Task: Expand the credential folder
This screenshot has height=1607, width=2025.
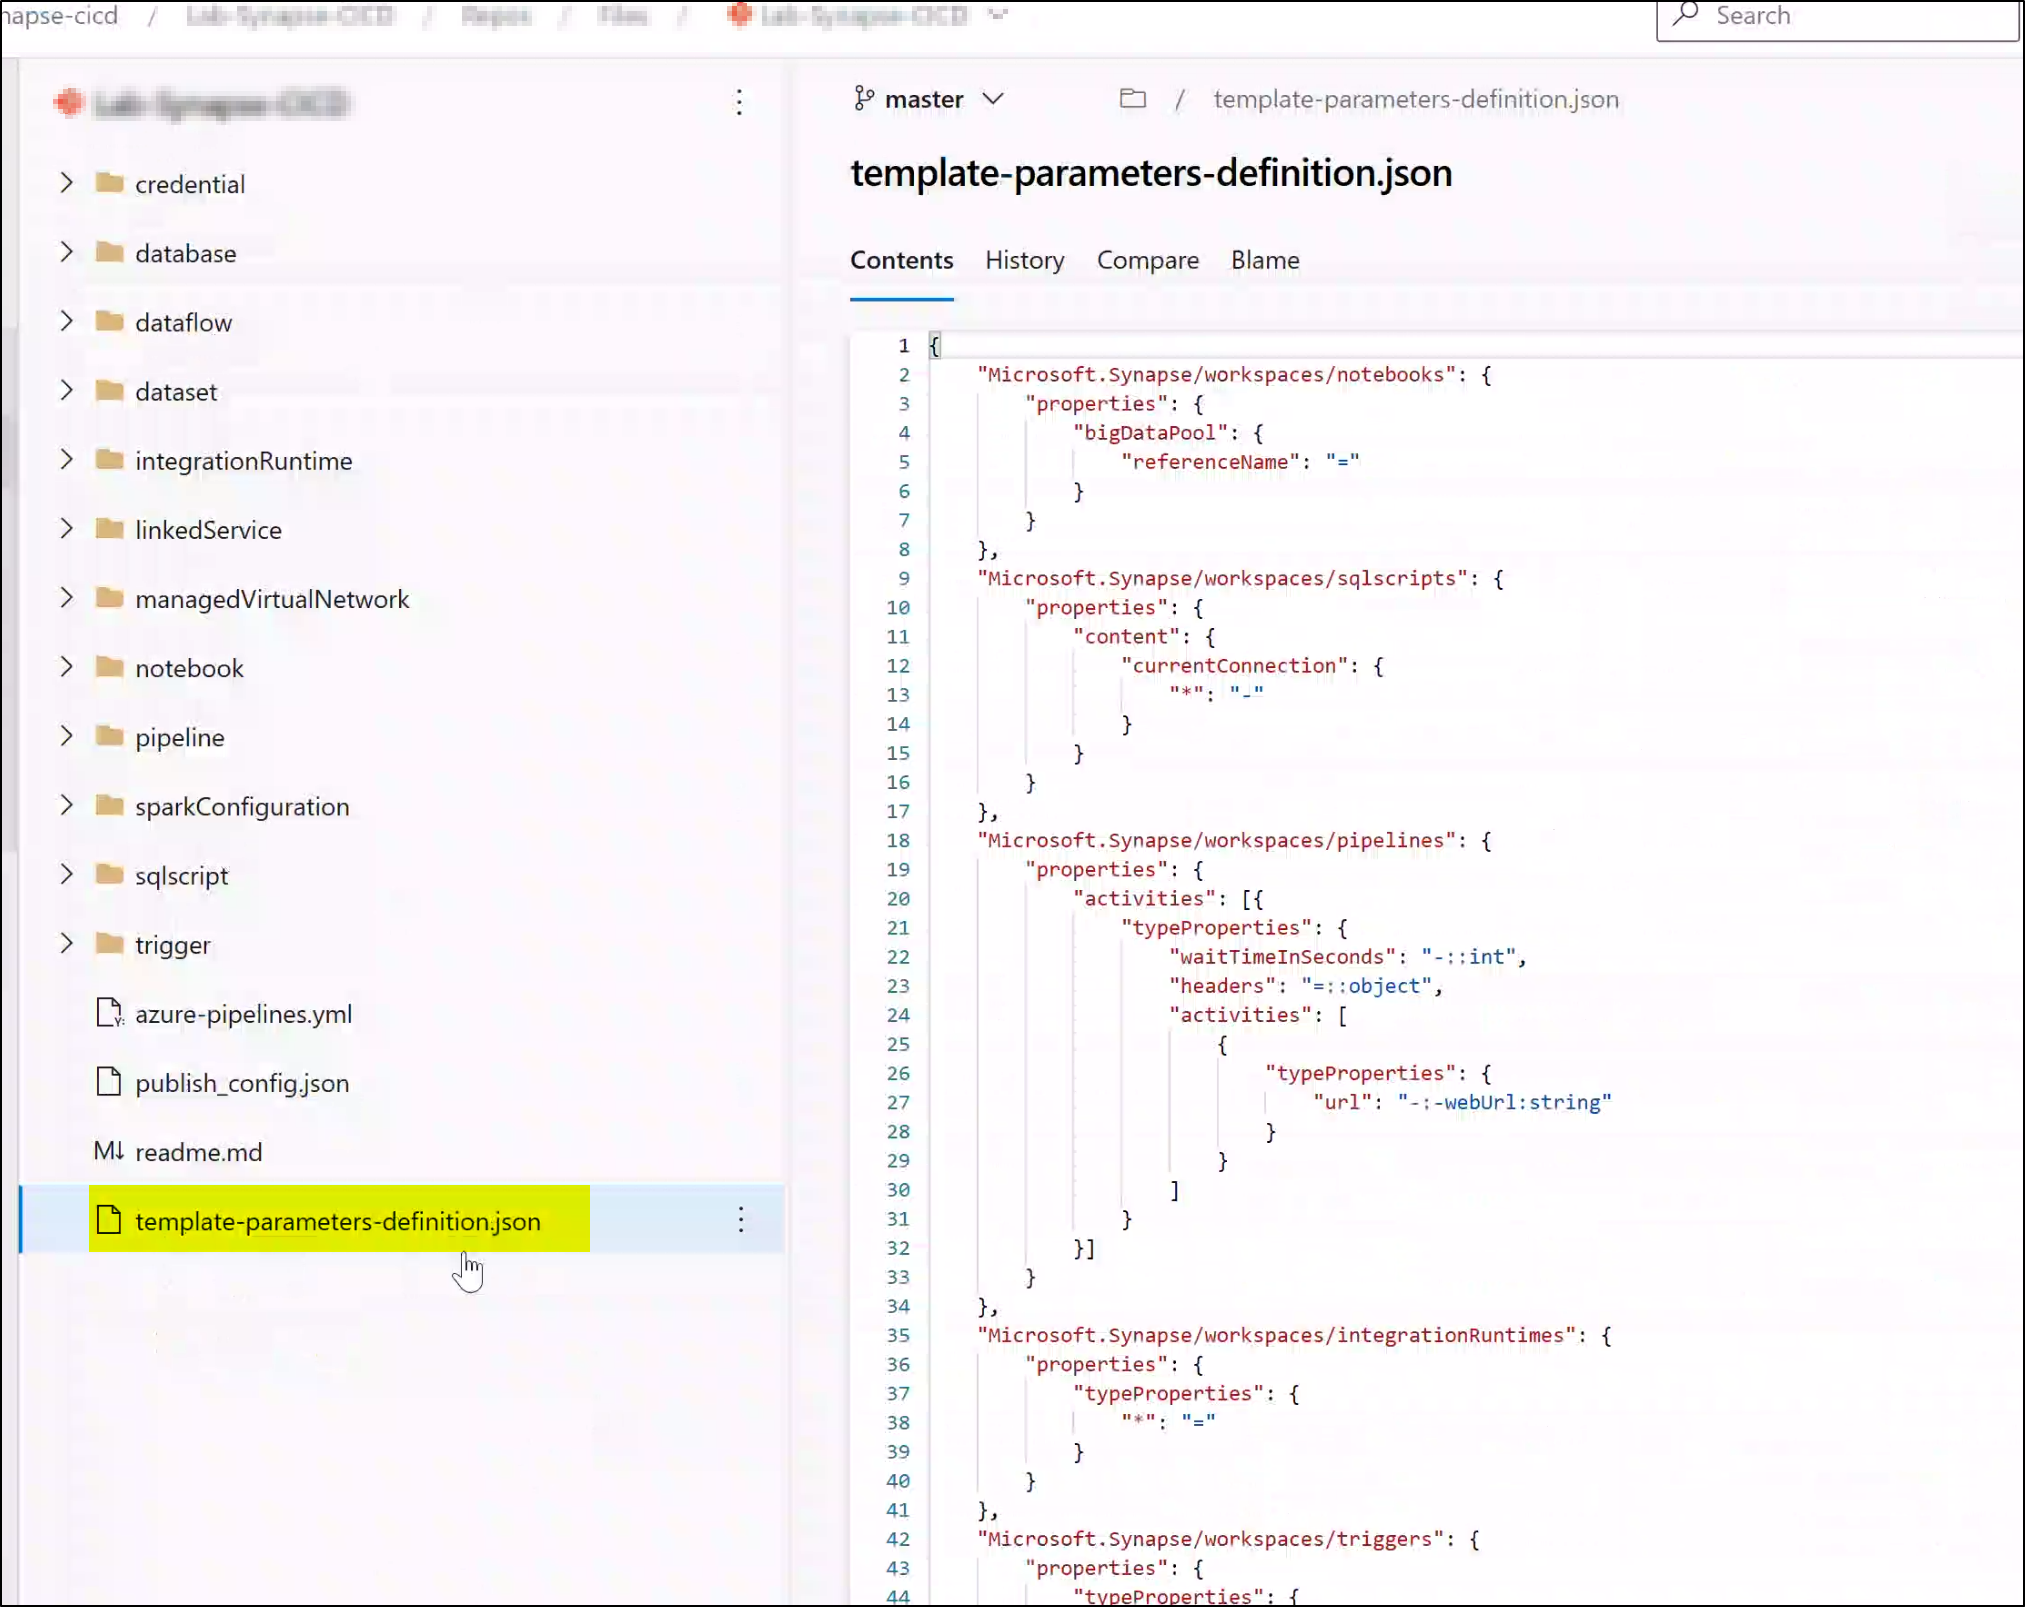Action: pyautogui.click(x=64, y=182)
